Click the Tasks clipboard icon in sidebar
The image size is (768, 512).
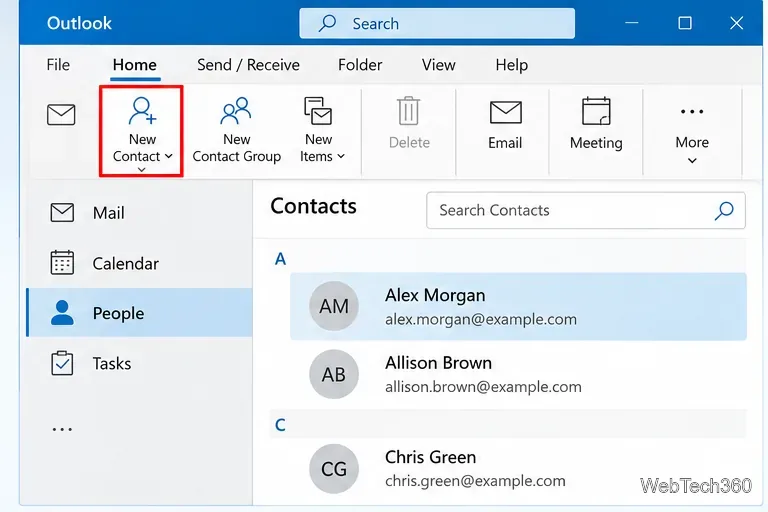click(62, 363)
